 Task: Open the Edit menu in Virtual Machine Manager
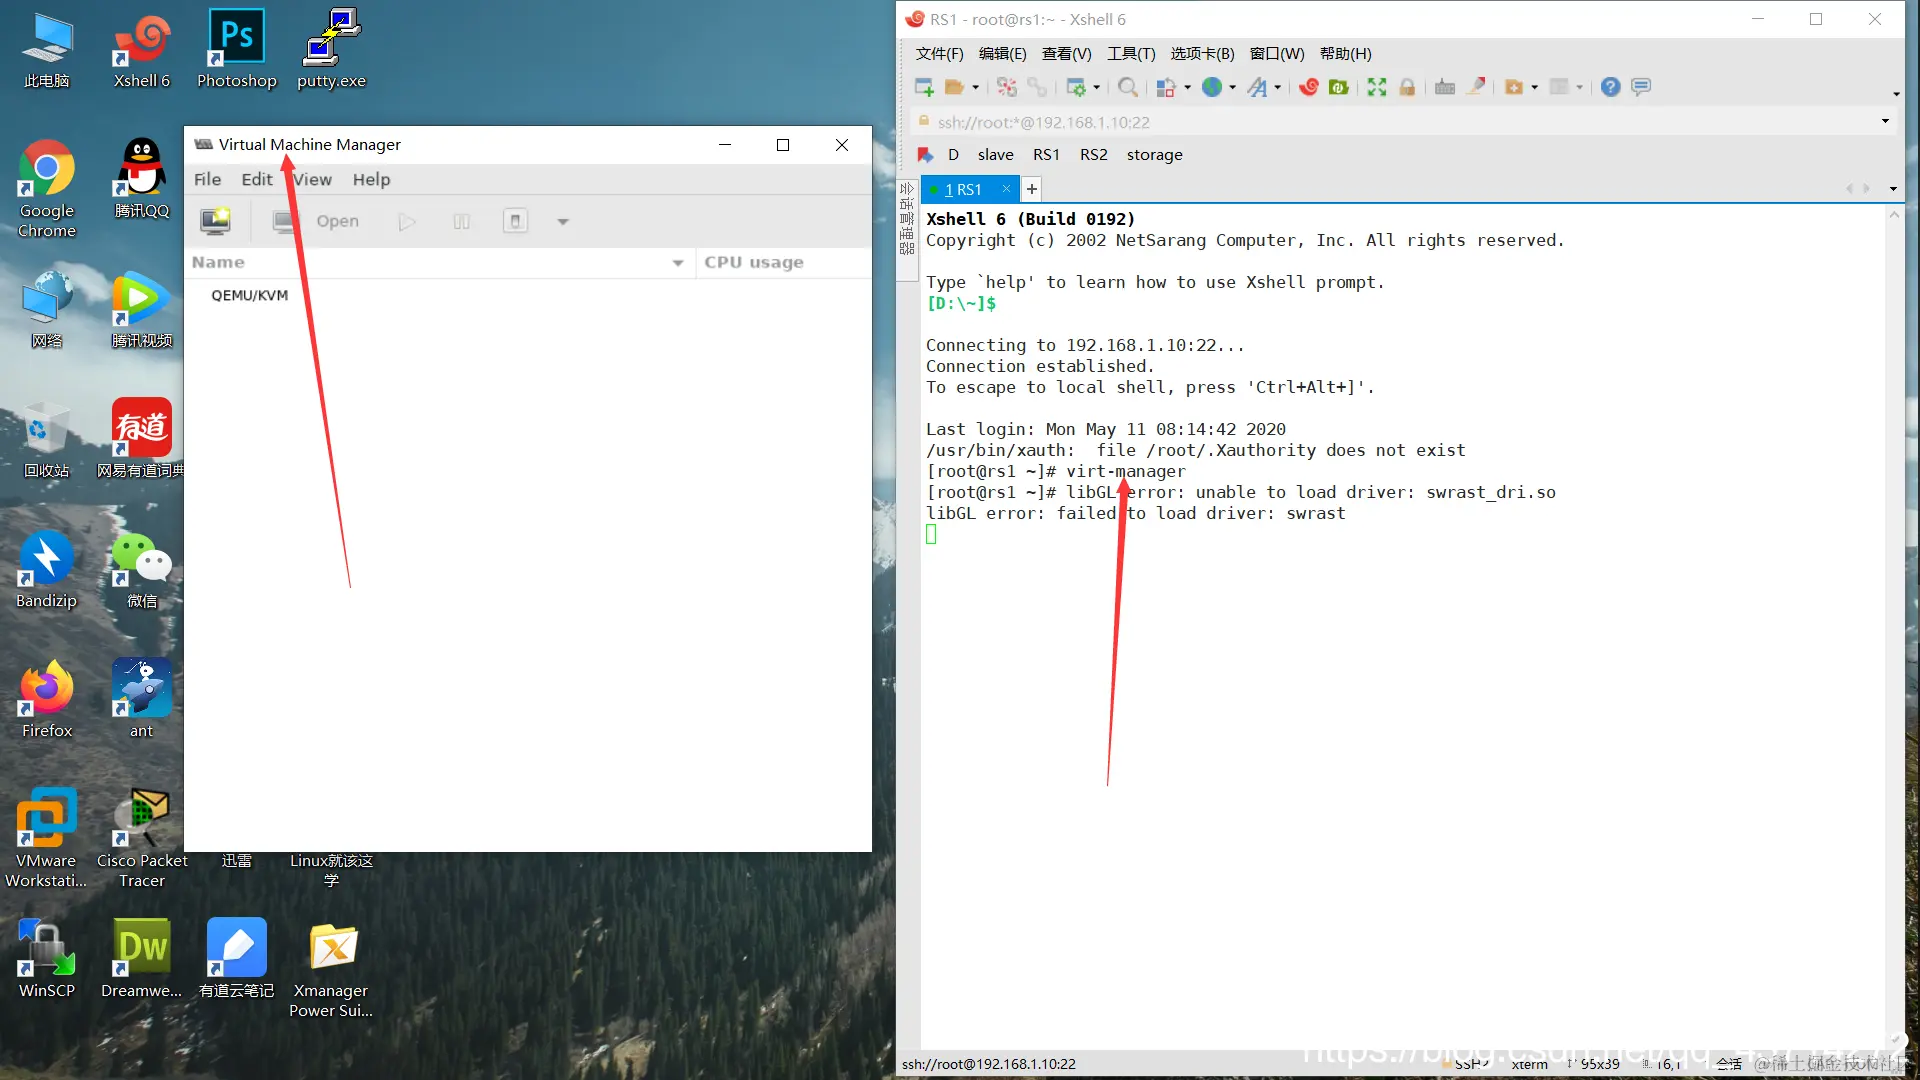tap(256, 179)
